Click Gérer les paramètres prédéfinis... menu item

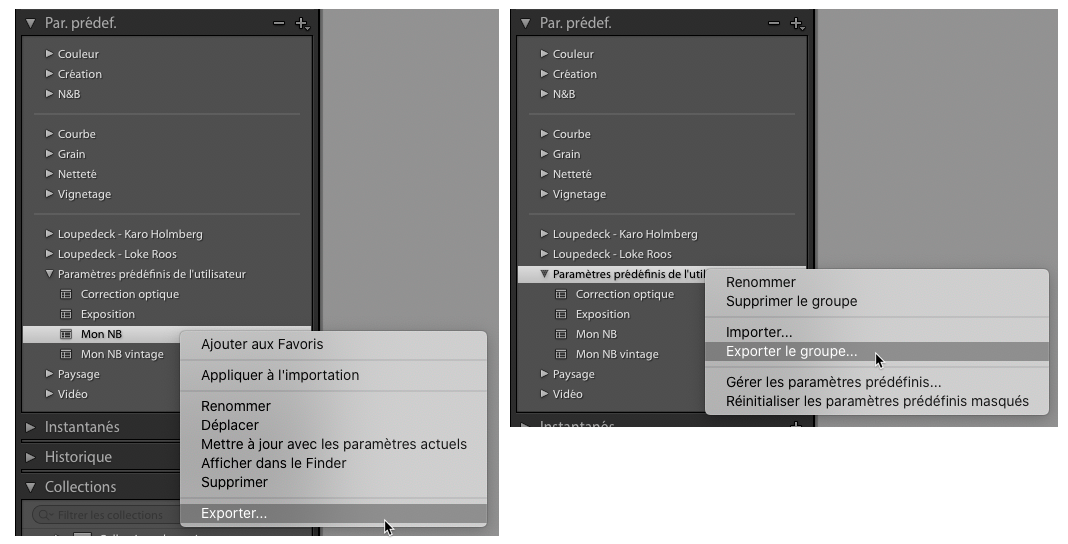click(x=833, y=382)
